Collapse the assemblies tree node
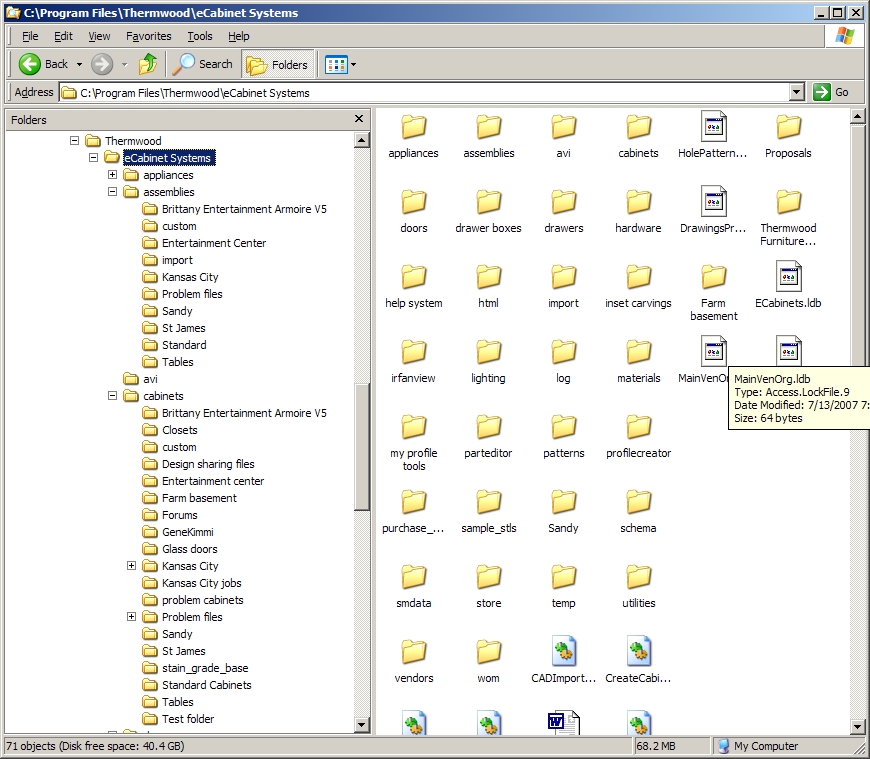 (x=112, y=191)
